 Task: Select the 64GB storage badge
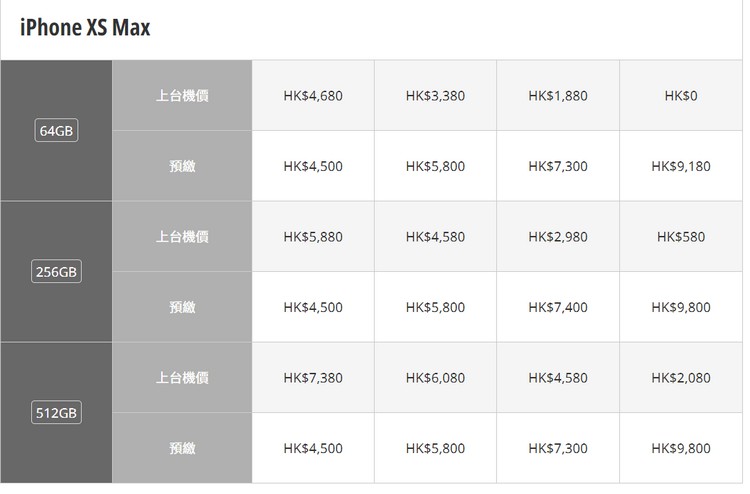56,131
